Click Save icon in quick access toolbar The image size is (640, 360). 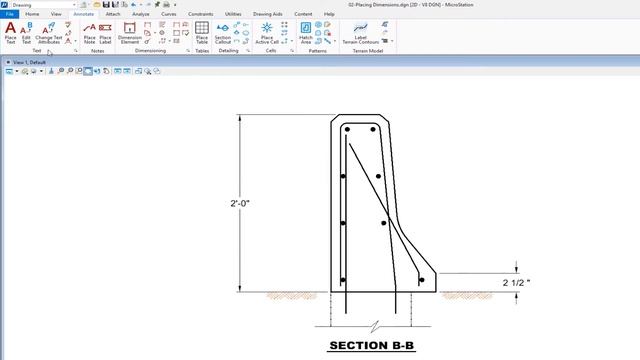pos(106,5)
